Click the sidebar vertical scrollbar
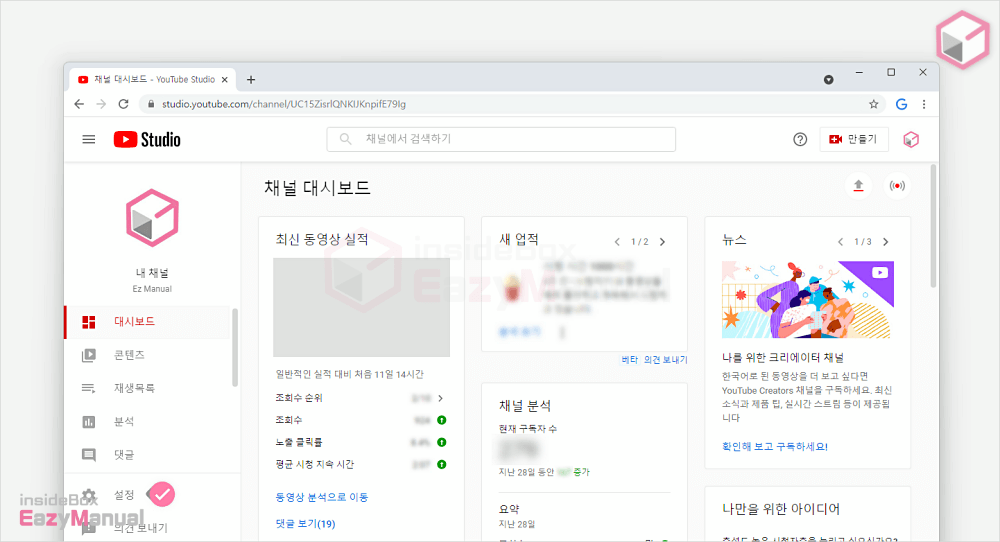1000x542 pixels. [235, 348]
